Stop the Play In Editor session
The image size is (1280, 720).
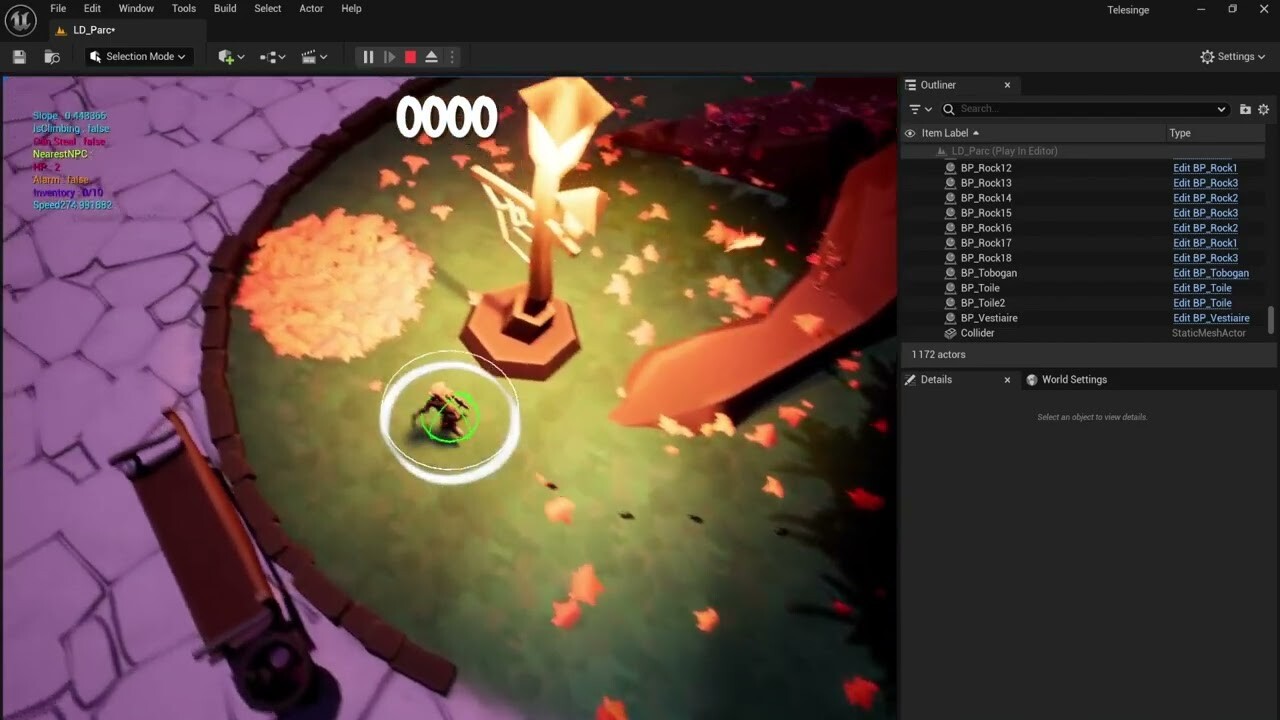point(410,57)
